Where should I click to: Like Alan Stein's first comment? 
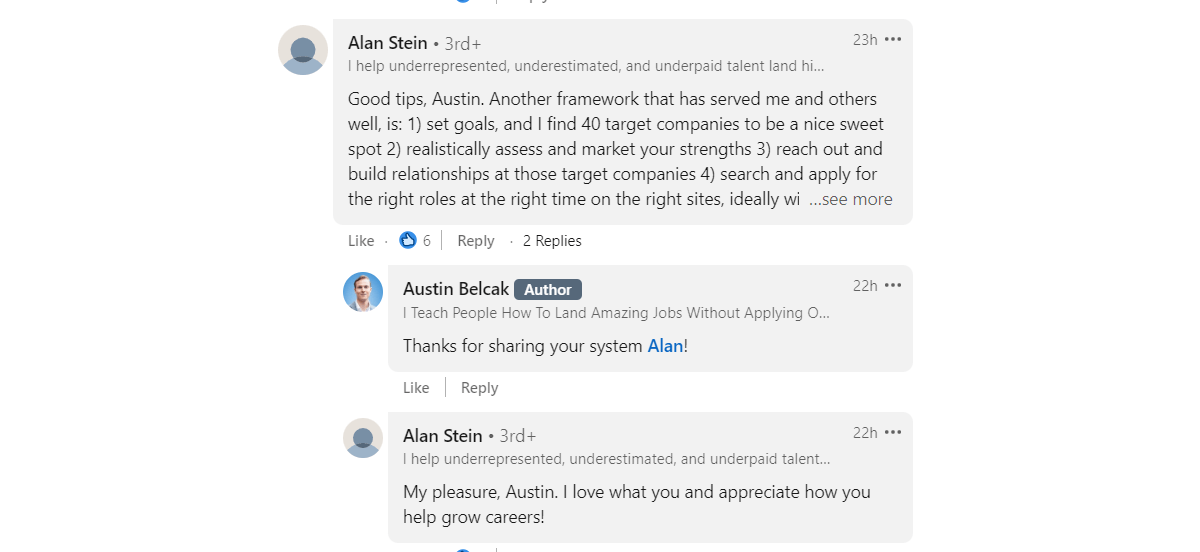click(x=361, y=241)
